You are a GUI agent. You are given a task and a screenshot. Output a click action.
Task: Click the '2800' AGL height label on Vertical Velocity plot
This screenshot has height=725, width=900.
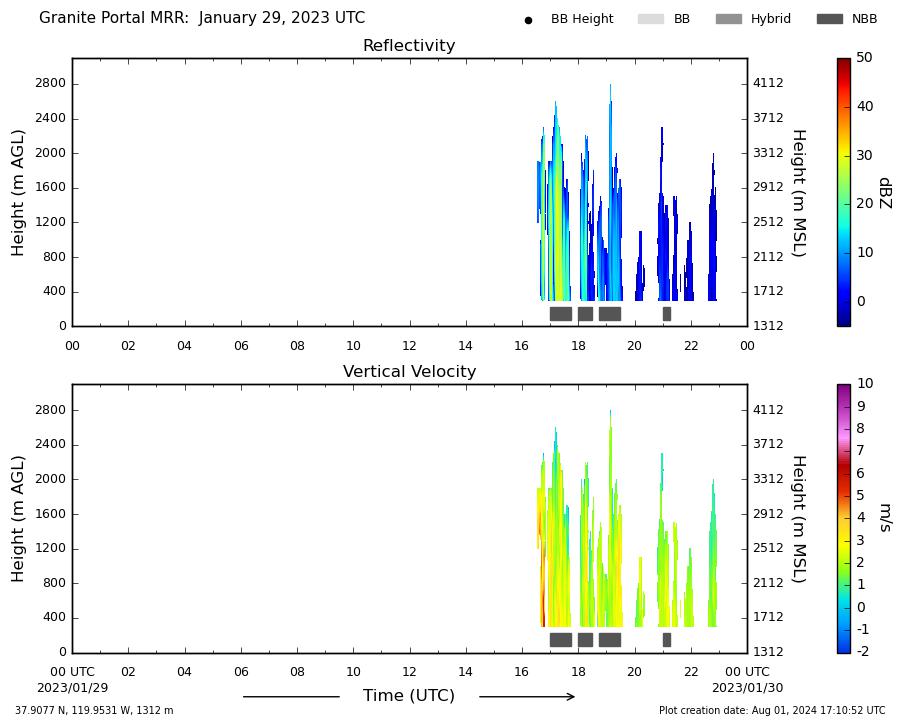51,410
